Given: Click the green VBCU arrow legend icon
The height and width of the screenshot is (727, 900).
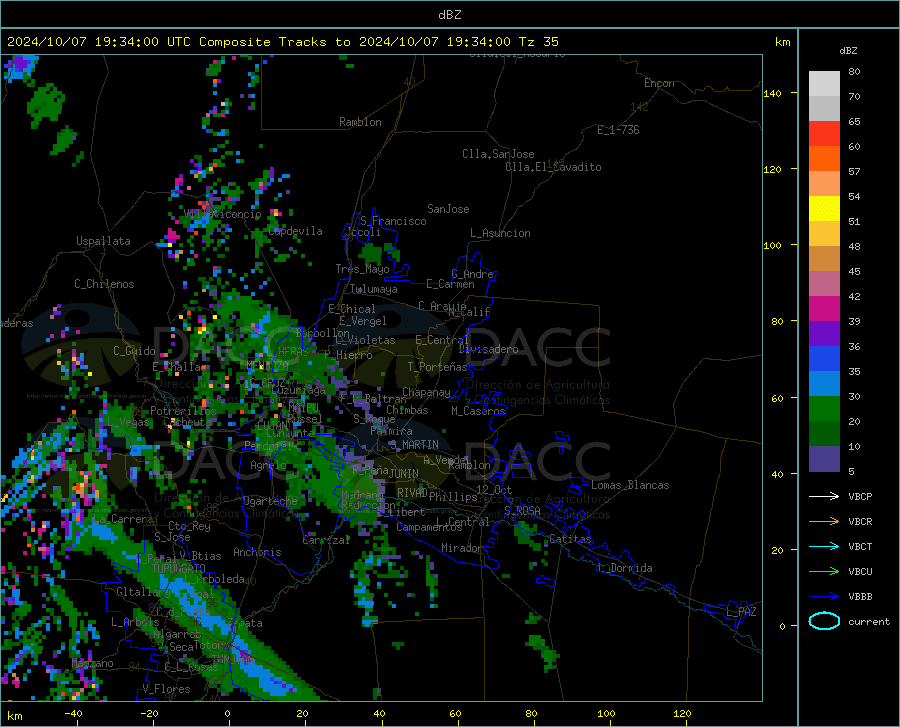Looking at the screenshot, I should pos(824,572).
